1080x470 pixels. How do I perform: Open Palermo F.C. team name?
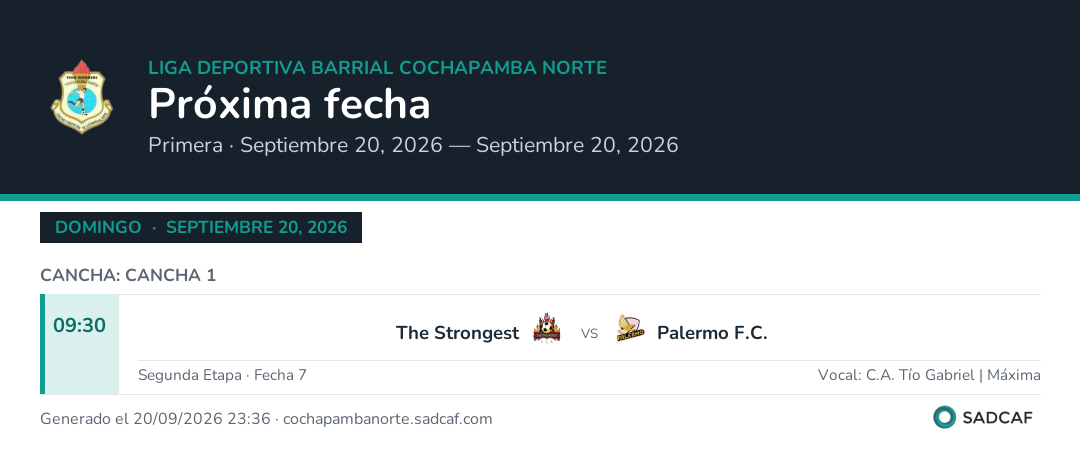point(712,333)
